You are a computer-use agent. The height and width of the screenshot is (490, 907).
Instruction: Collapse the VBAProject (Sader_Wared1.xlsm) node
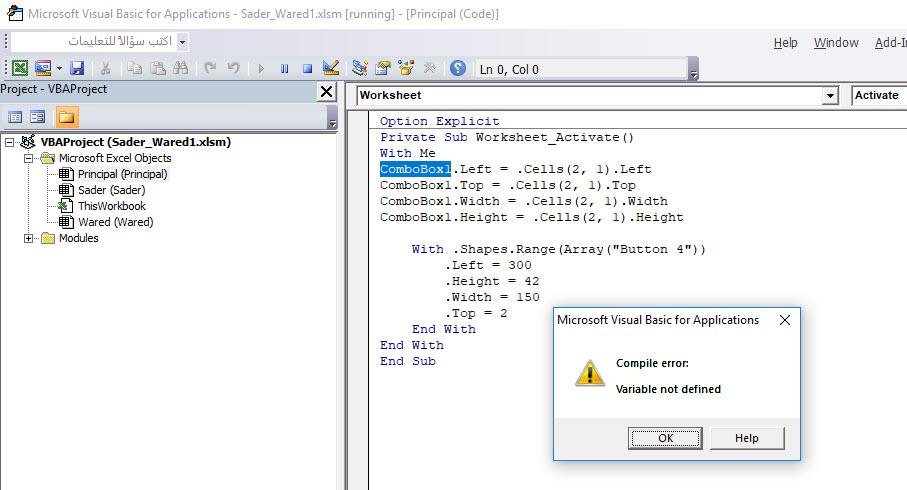9,142
